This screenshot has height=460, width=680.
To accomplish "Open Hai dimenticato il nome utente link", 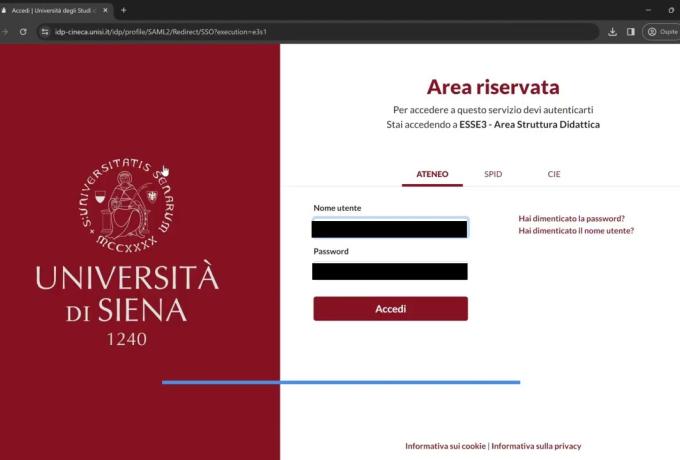I will click(576, 231).
